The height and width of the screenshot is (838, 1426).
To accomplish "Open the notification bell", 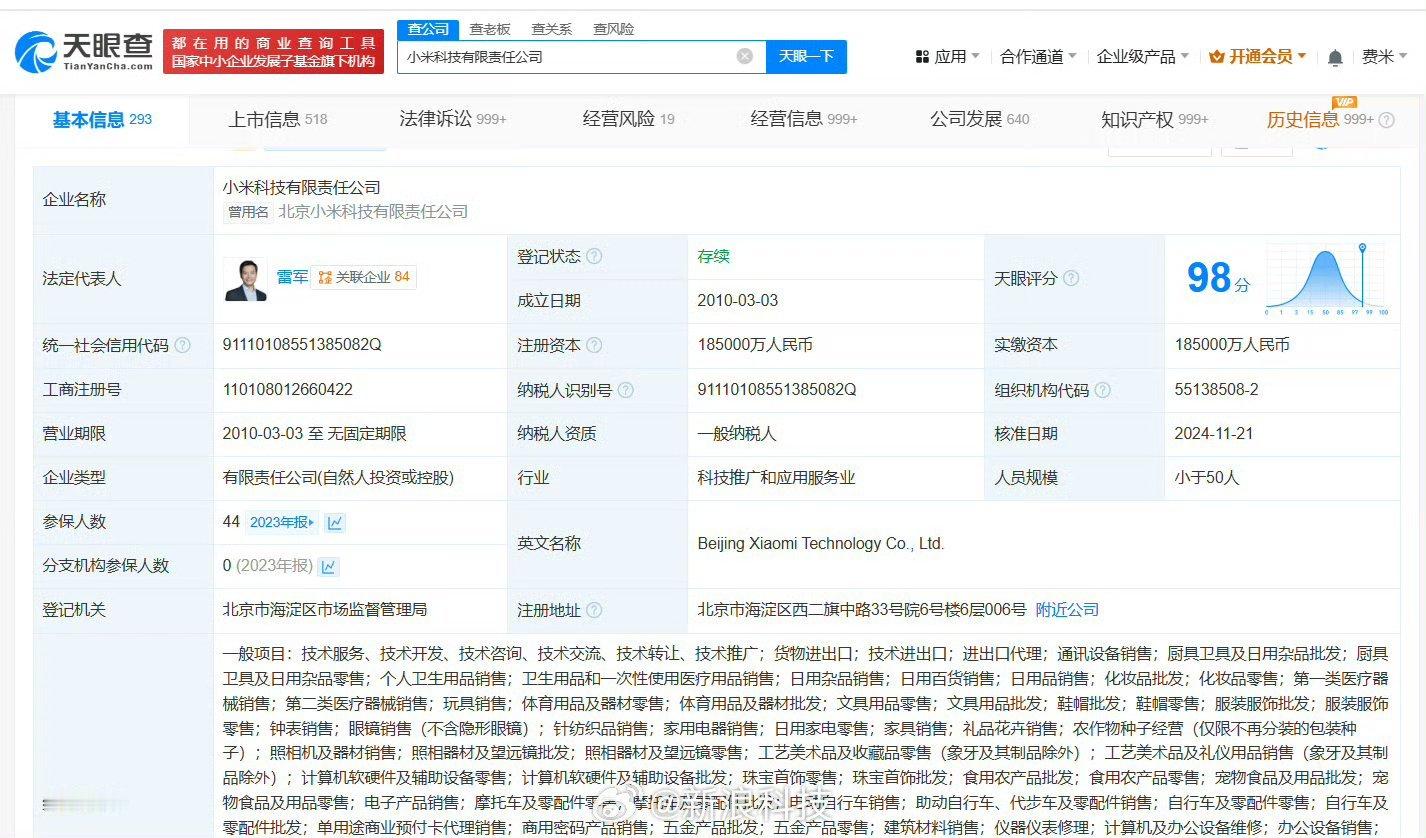I will 1335,57.
